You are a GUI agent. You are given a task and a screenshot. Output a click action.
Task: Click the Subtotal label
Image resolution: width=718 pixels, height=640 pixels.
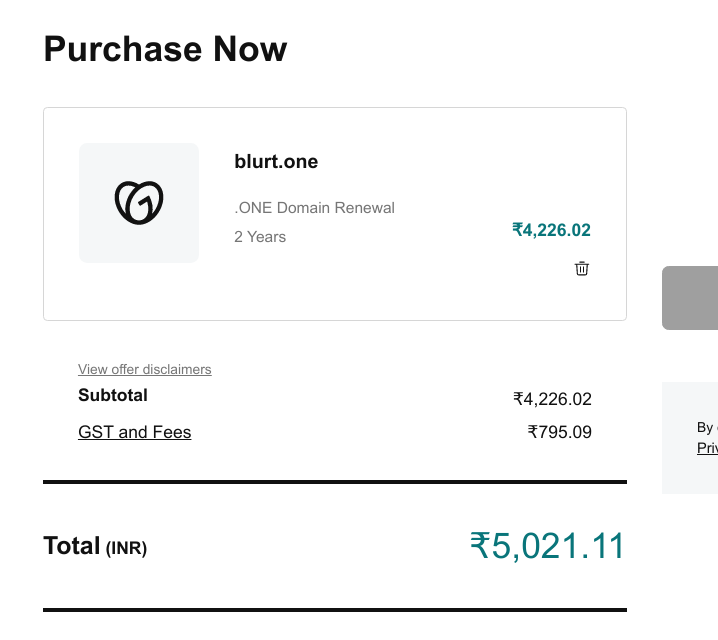tap(113, 395)
